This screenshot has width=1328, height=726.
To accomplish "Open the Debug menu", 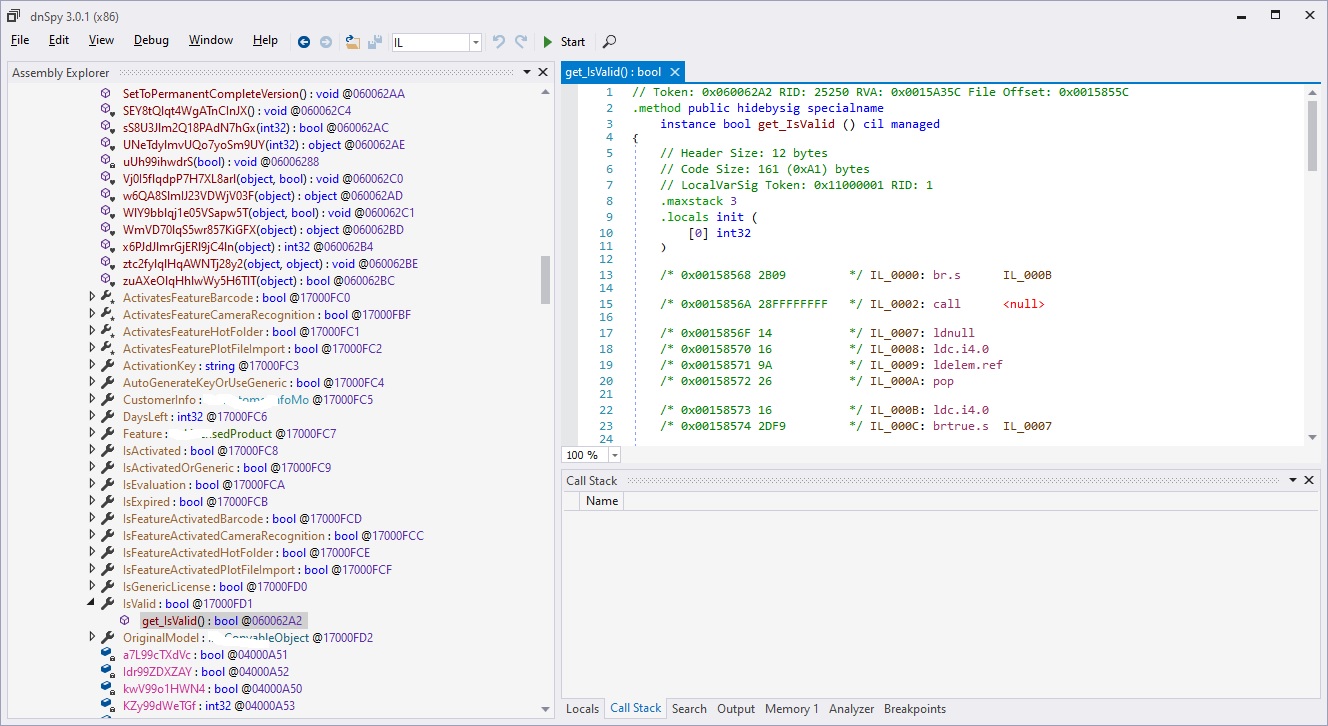I will tap(151, 40).
